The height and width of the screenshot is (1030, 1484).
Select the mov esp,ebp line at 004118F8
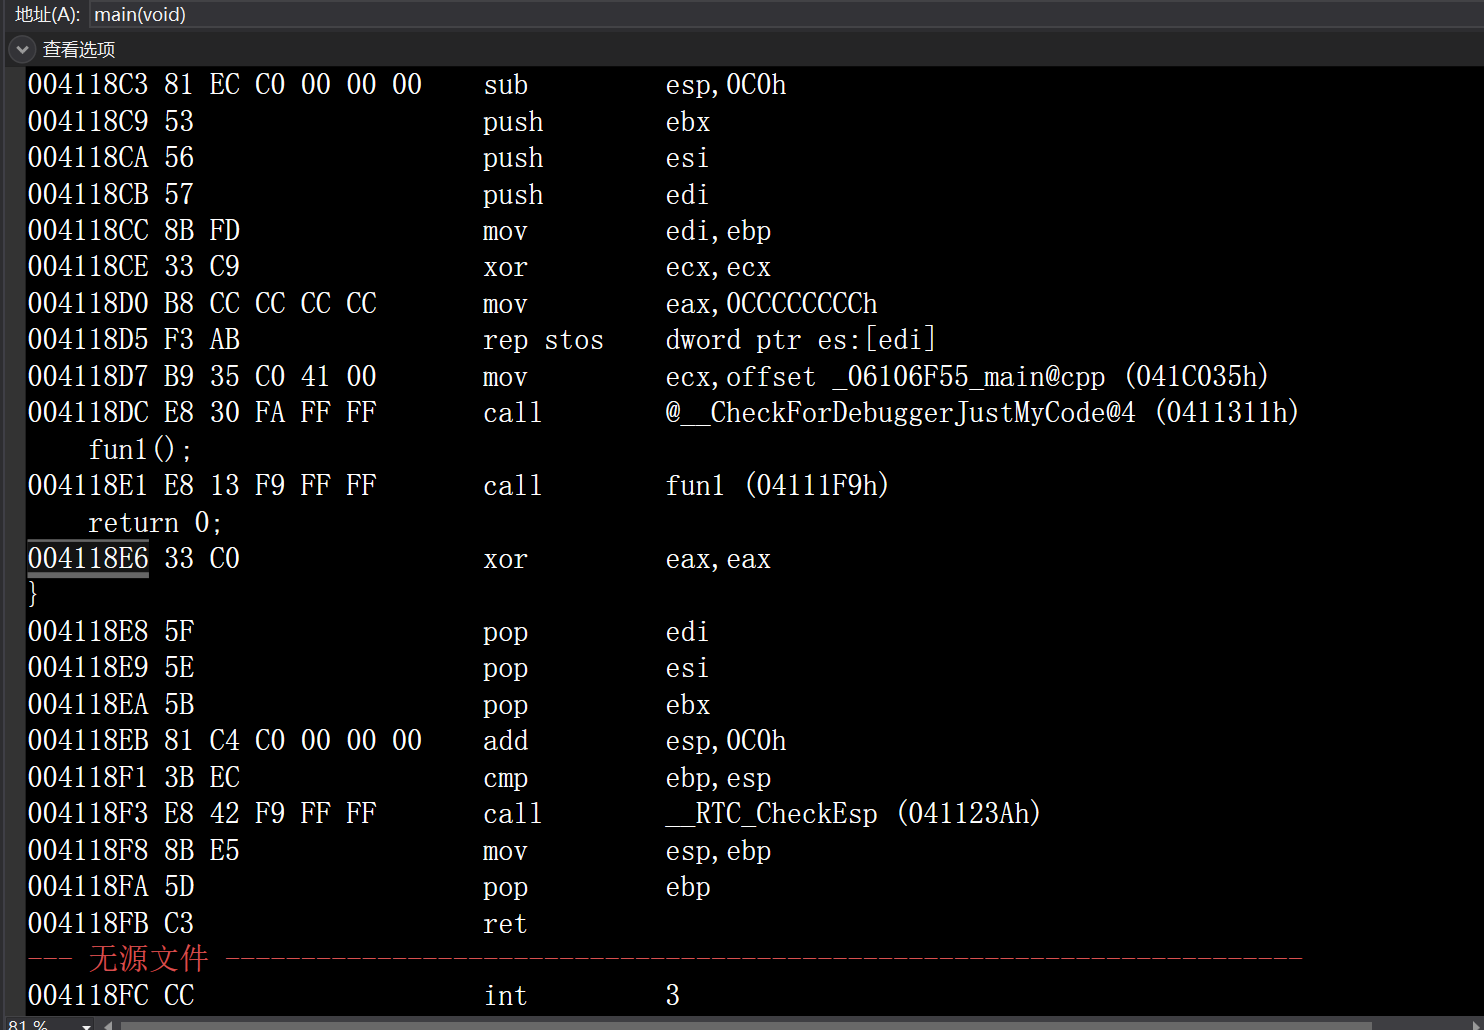click(400, 851)
